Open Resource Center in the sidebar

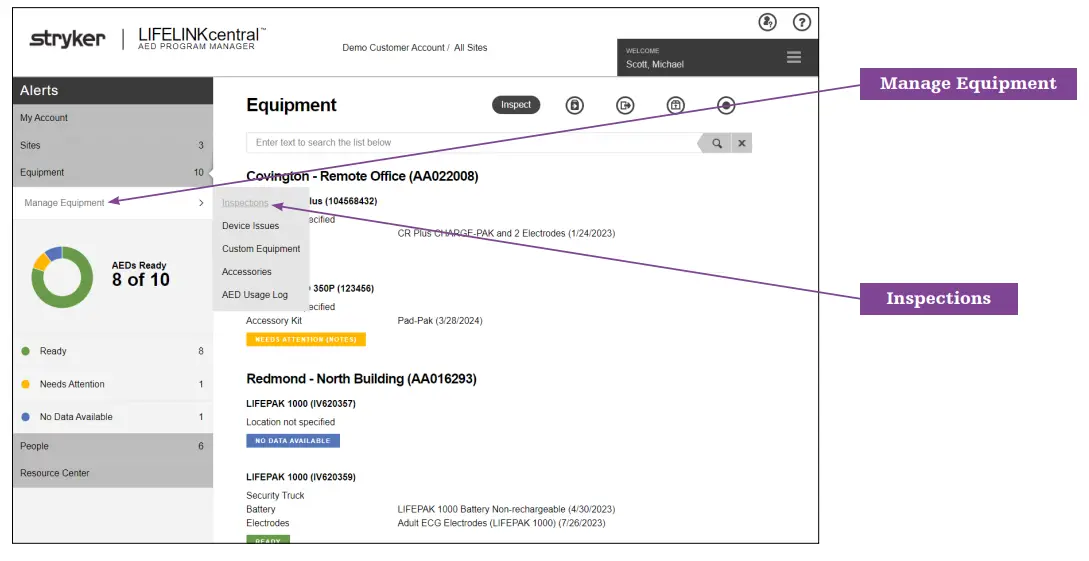tap(113, 473)
